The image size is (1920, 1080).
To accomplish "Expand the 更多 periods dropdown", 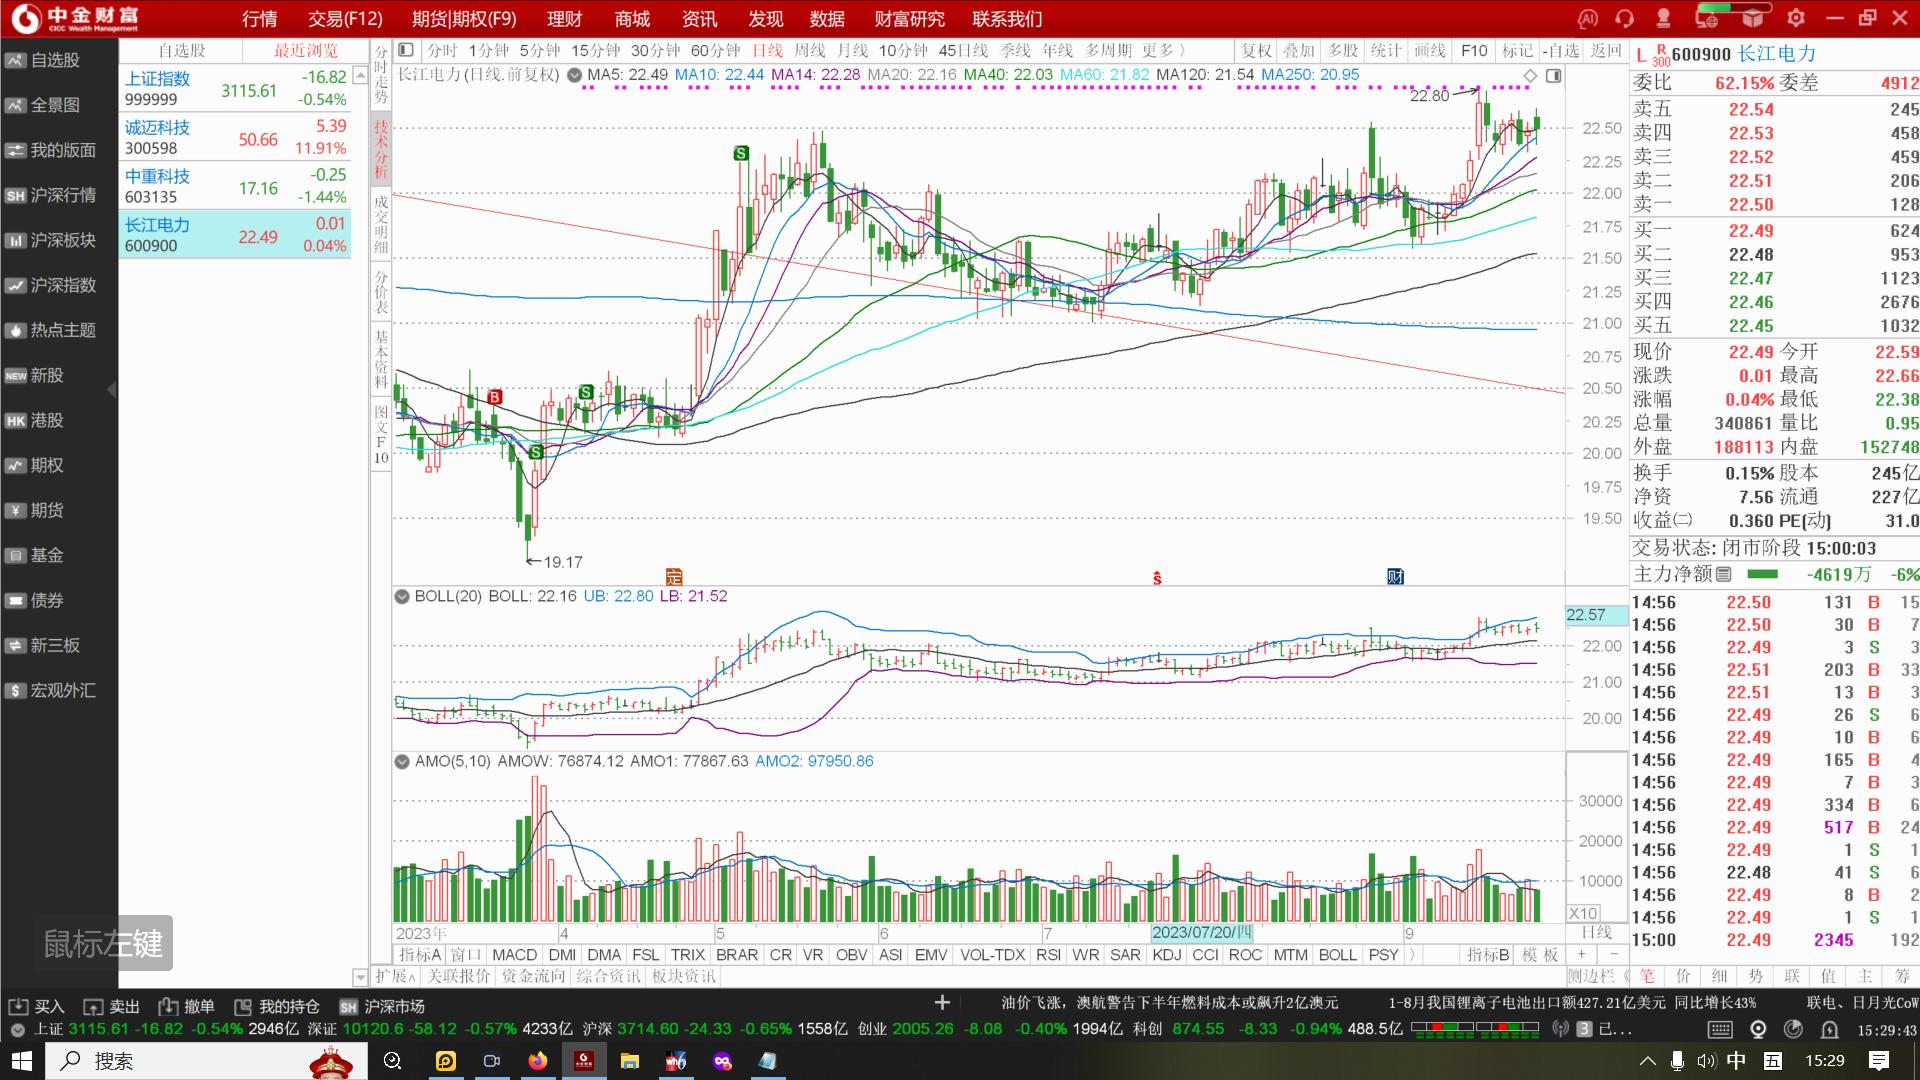I will [1164, 50].
